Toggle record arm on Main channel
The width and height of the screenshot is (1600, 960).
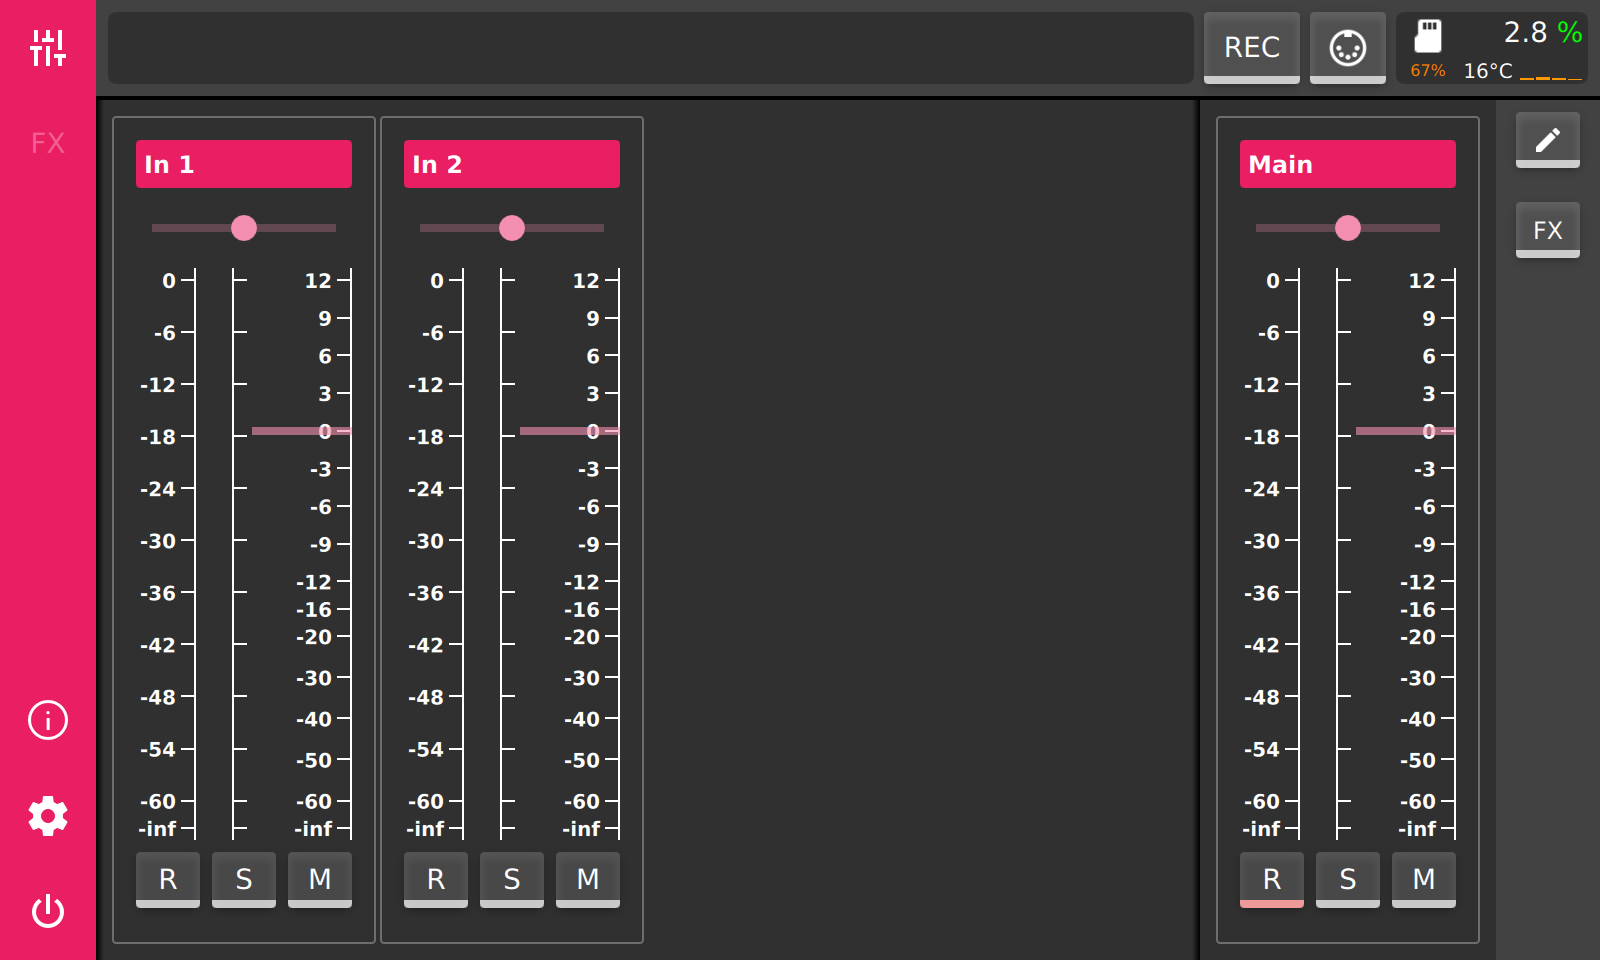coord(1272,879)
